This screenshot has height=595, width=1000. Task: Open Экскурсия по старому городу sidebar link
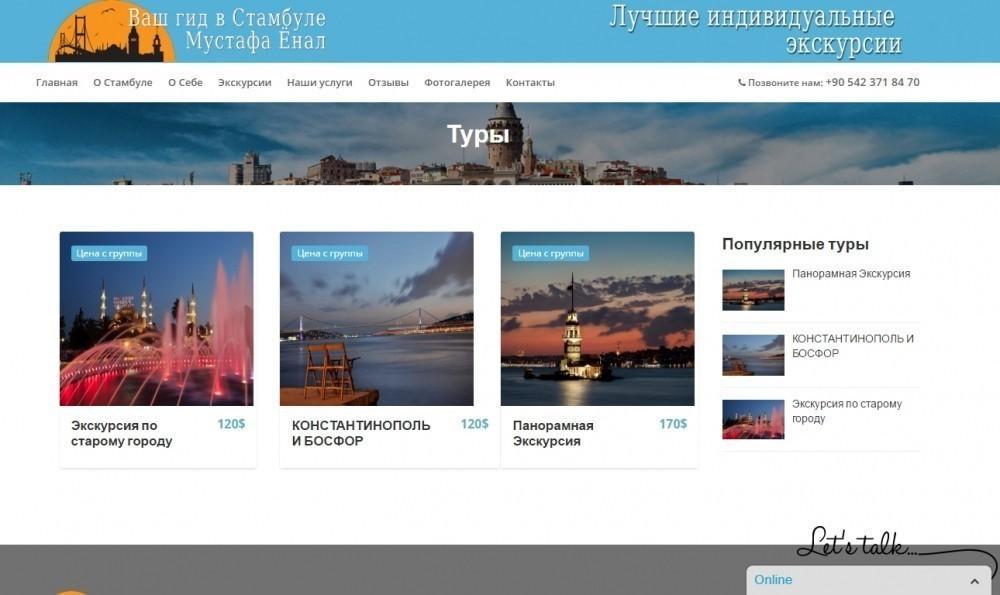(847, 411)
